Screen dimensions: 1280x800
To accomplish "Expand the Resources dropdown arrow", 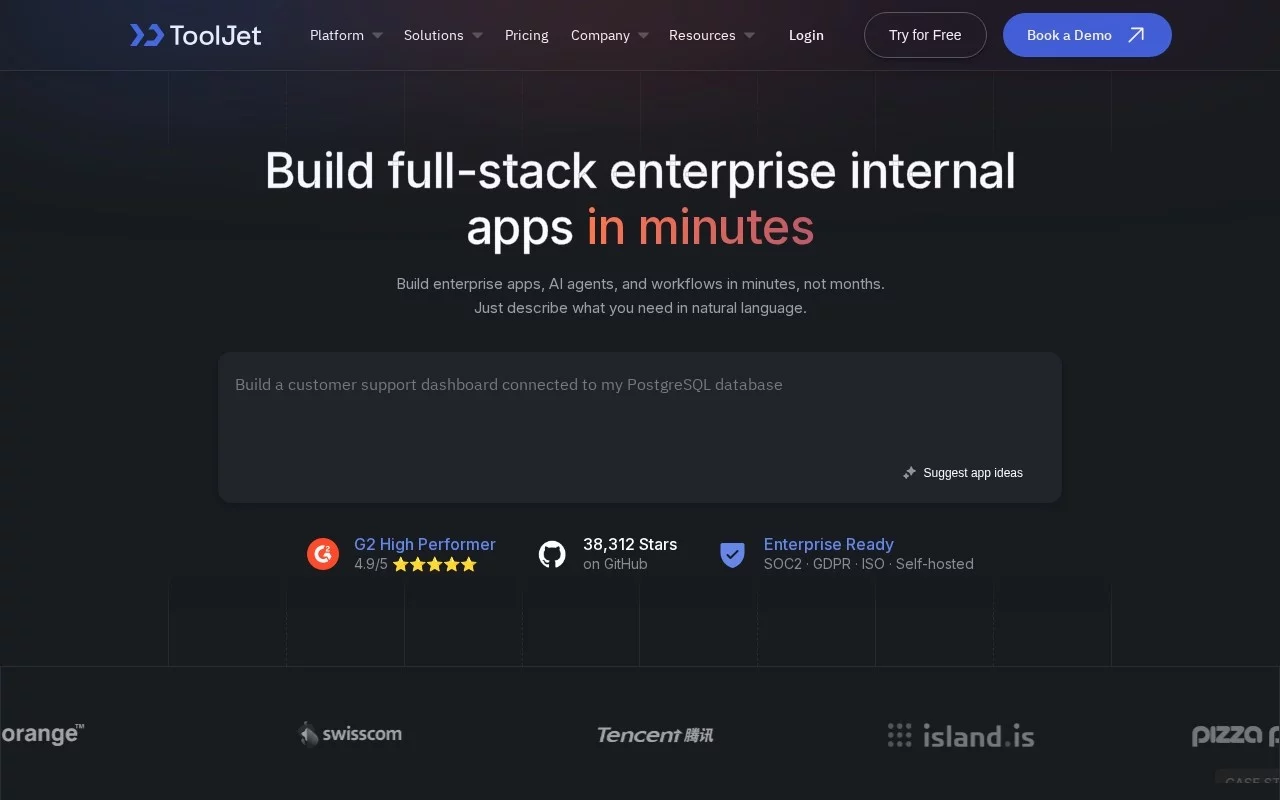I will tap(749, 35).
